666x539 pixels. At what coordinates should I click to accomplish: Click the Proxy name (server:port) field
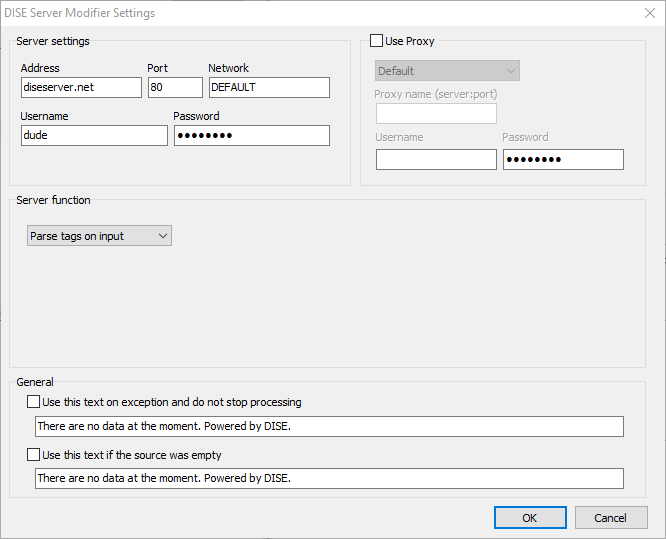point(436,114)
